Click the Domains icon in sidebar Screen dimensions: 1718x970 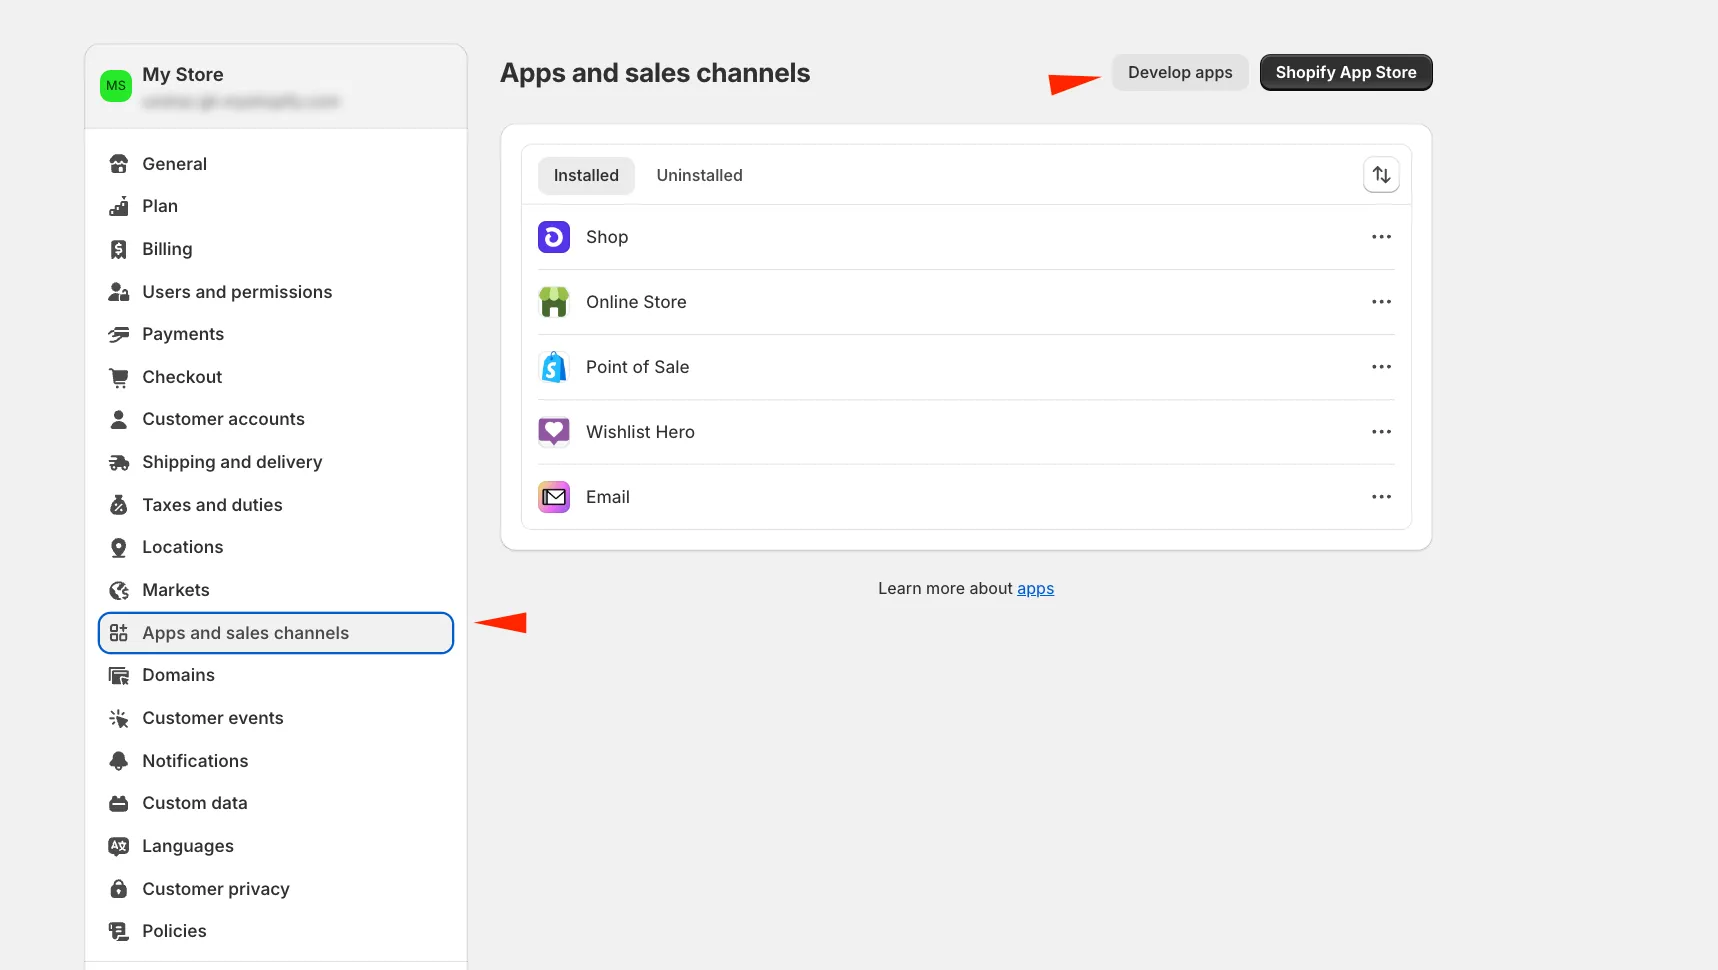tap(119, 675)
